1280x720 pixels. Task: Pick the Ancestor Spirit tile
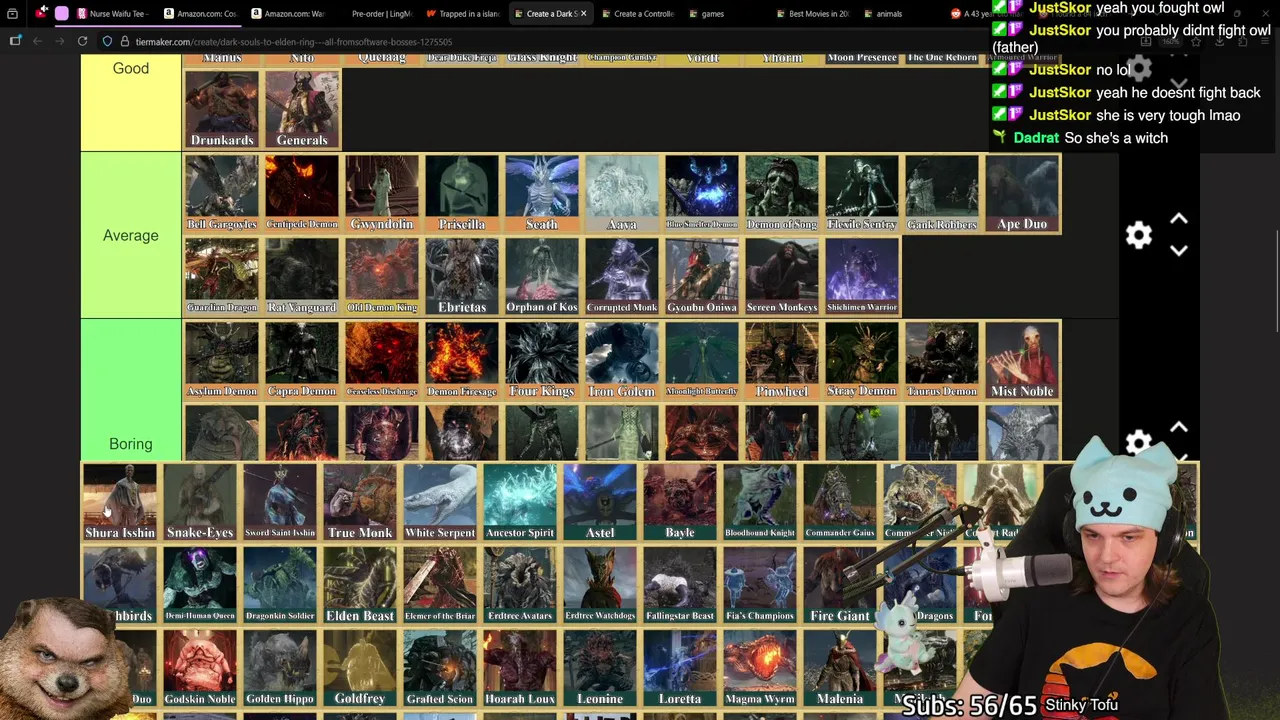pyautogui.click(x=520, y=502)
